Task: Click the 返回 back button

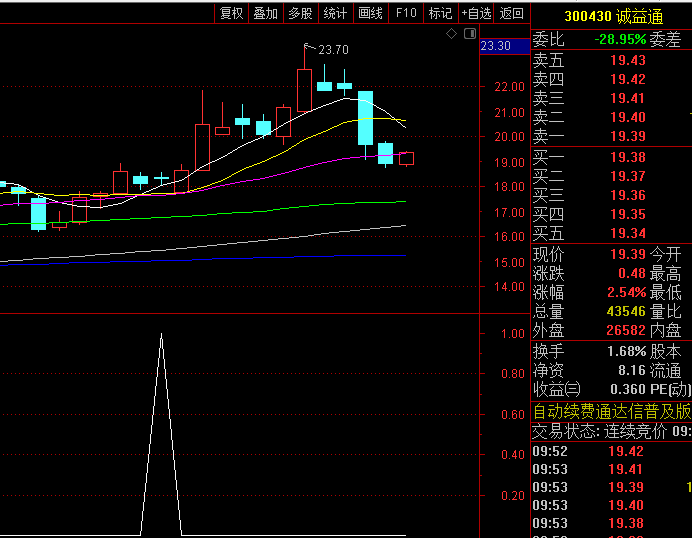Action: tap(511, 13)
